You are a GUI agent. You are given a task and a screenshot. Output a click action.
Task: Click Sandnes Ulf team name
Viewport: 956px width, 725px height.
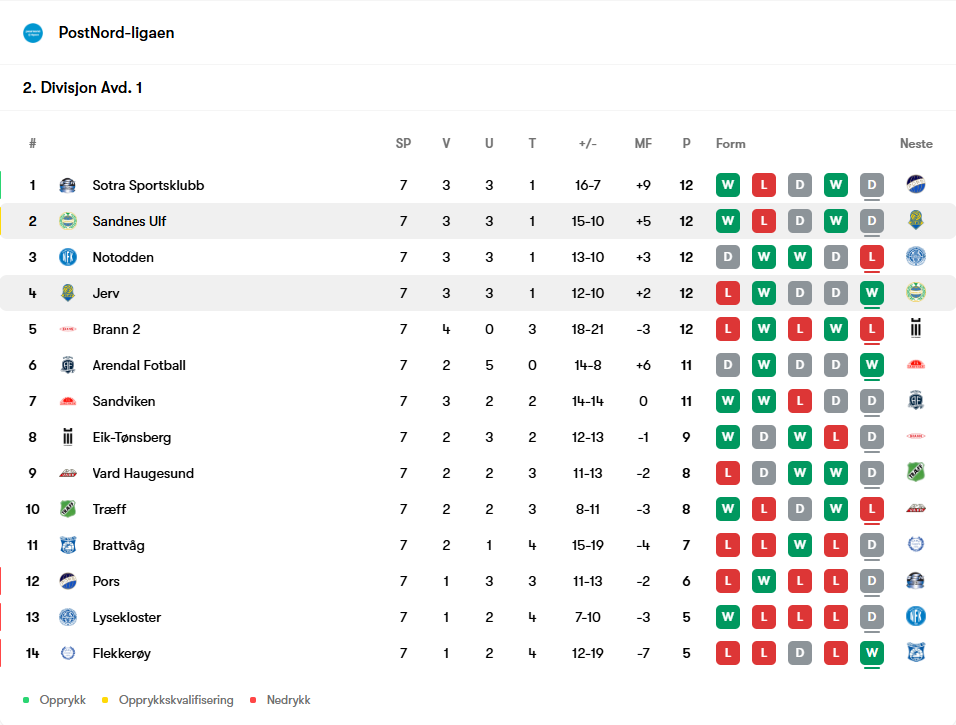(x=129, y=221)
